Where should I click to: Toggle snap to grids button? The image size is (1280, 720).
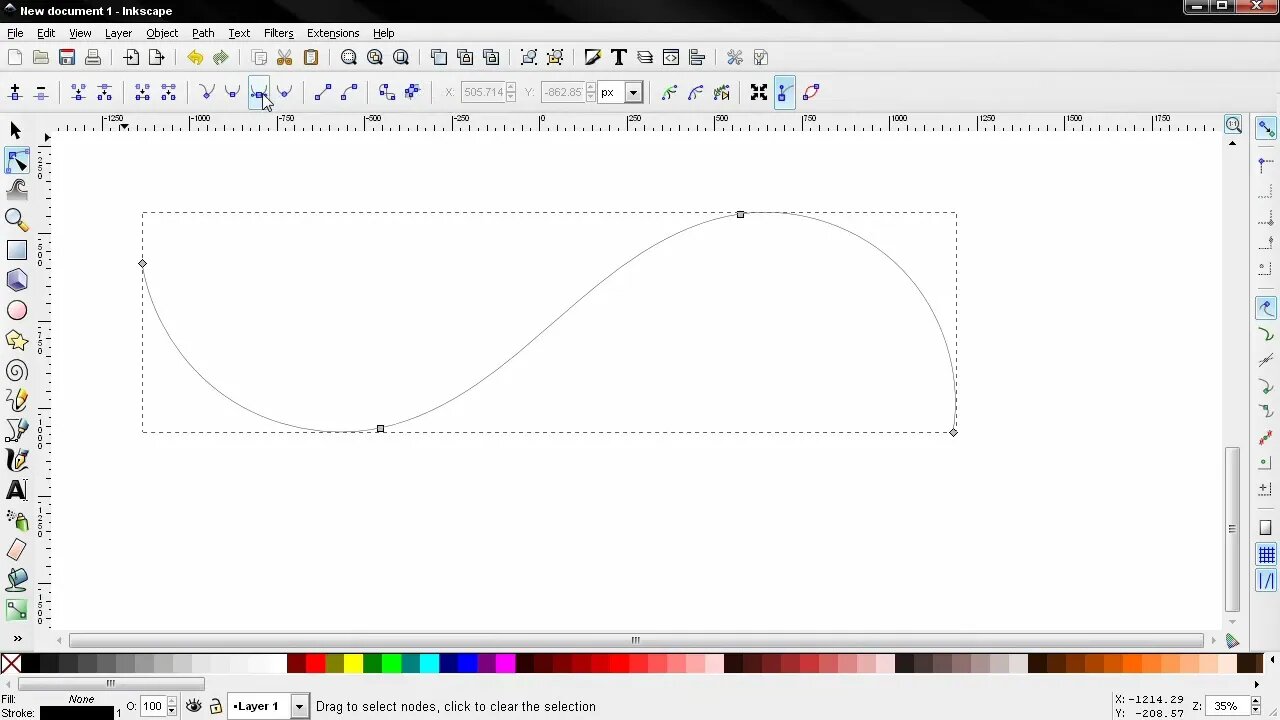[1266, 555]
